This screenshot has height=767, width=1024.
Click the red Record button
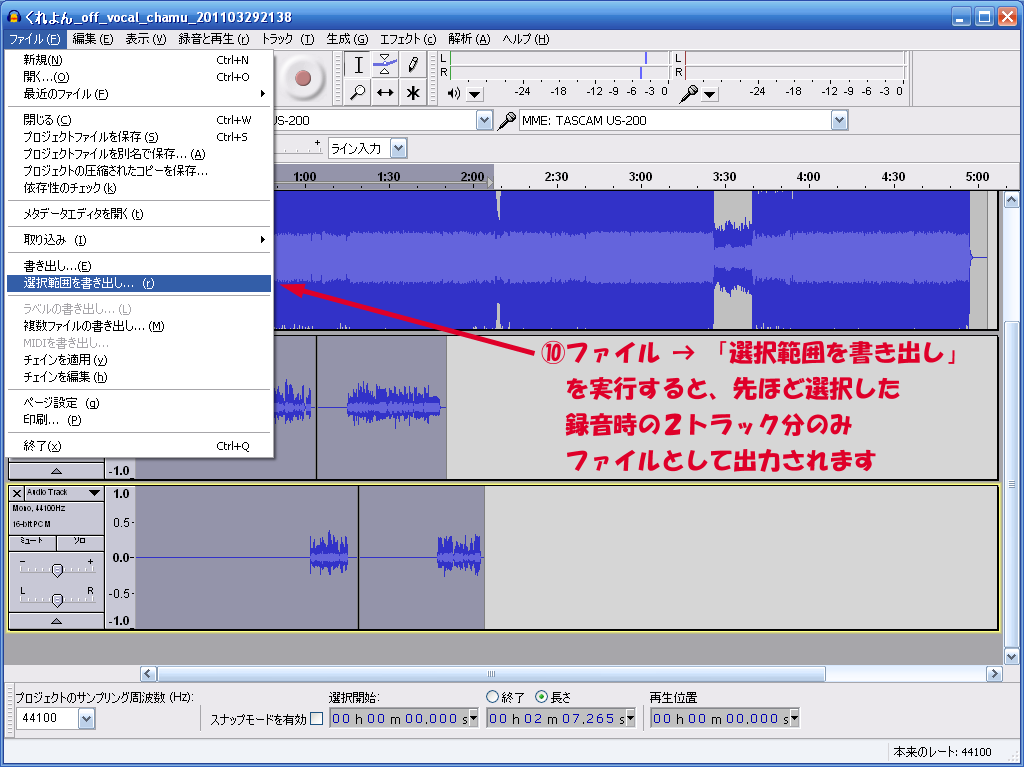302,78
